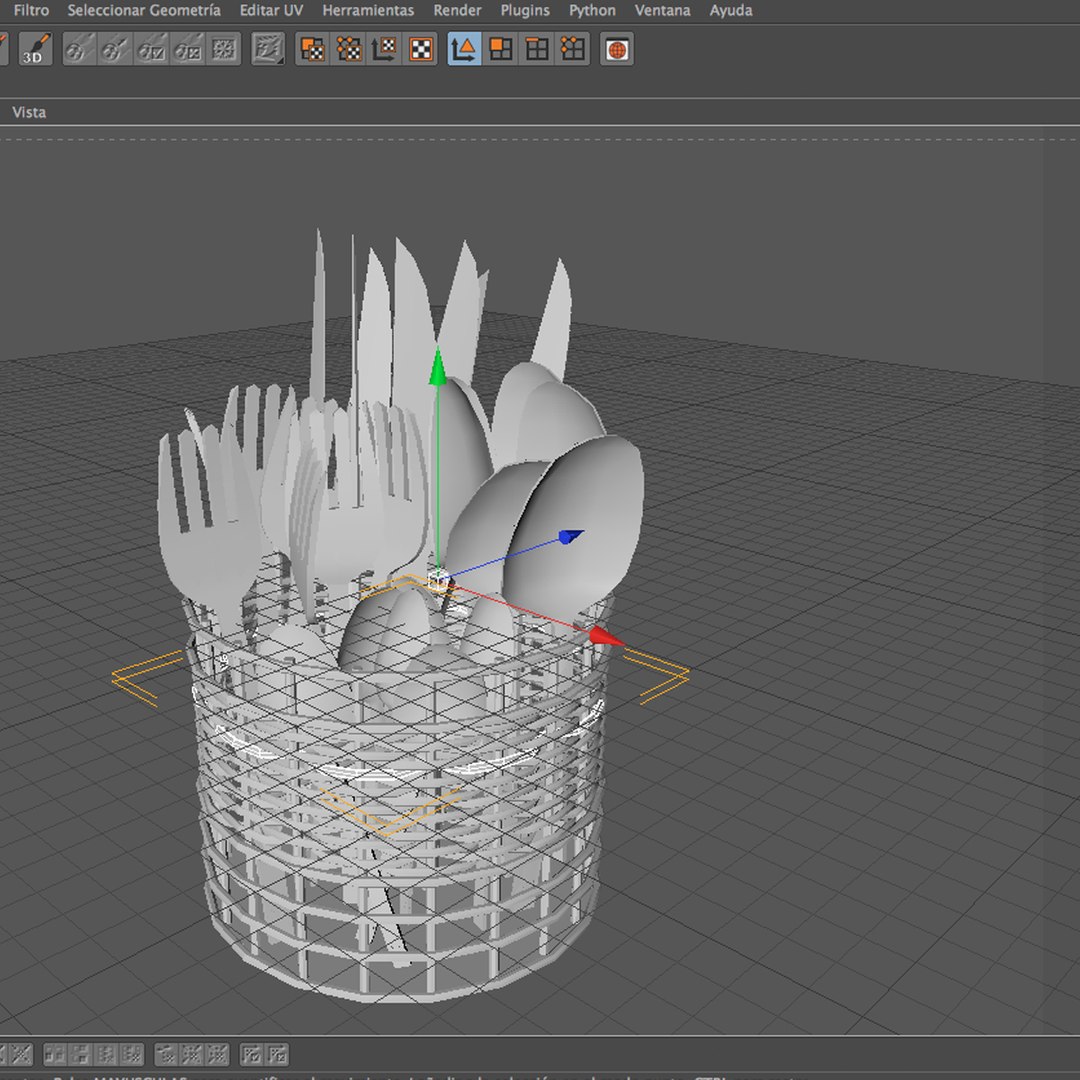Click the orange globe render icon

[x=617, y=49]
